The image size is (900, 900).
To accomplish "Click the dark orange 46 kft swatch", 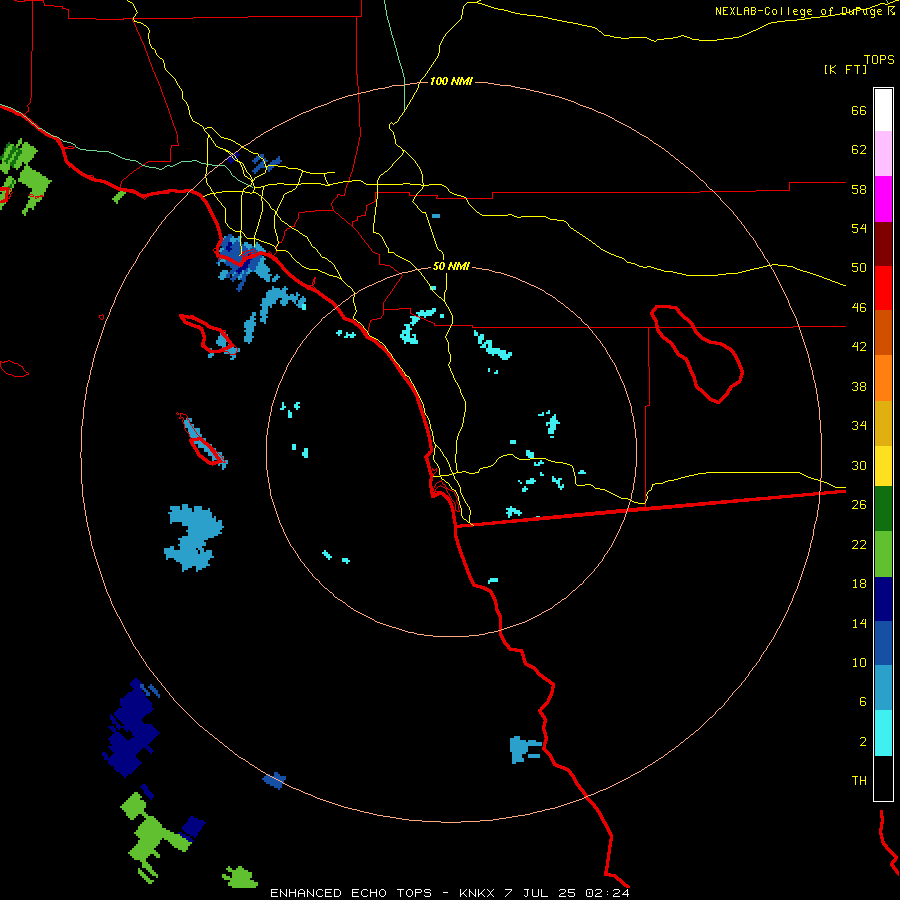I will [x=883, y=333].
